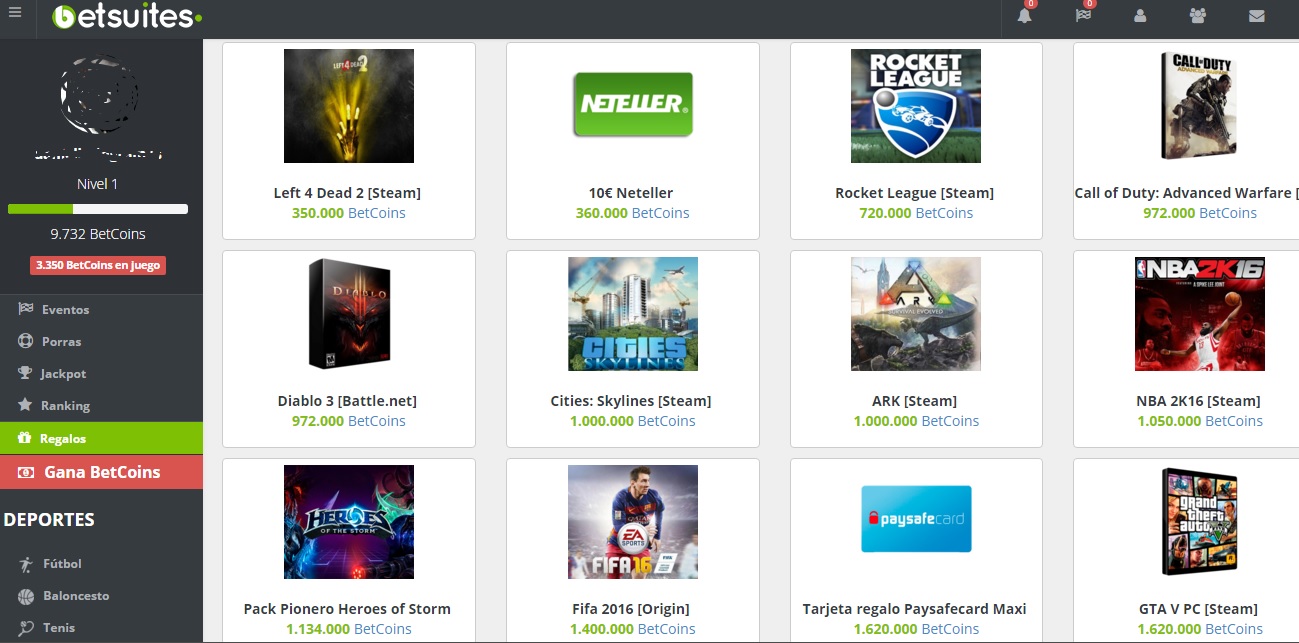
Task: Open the Call of Duty box image
Action: pos(1199,106)
